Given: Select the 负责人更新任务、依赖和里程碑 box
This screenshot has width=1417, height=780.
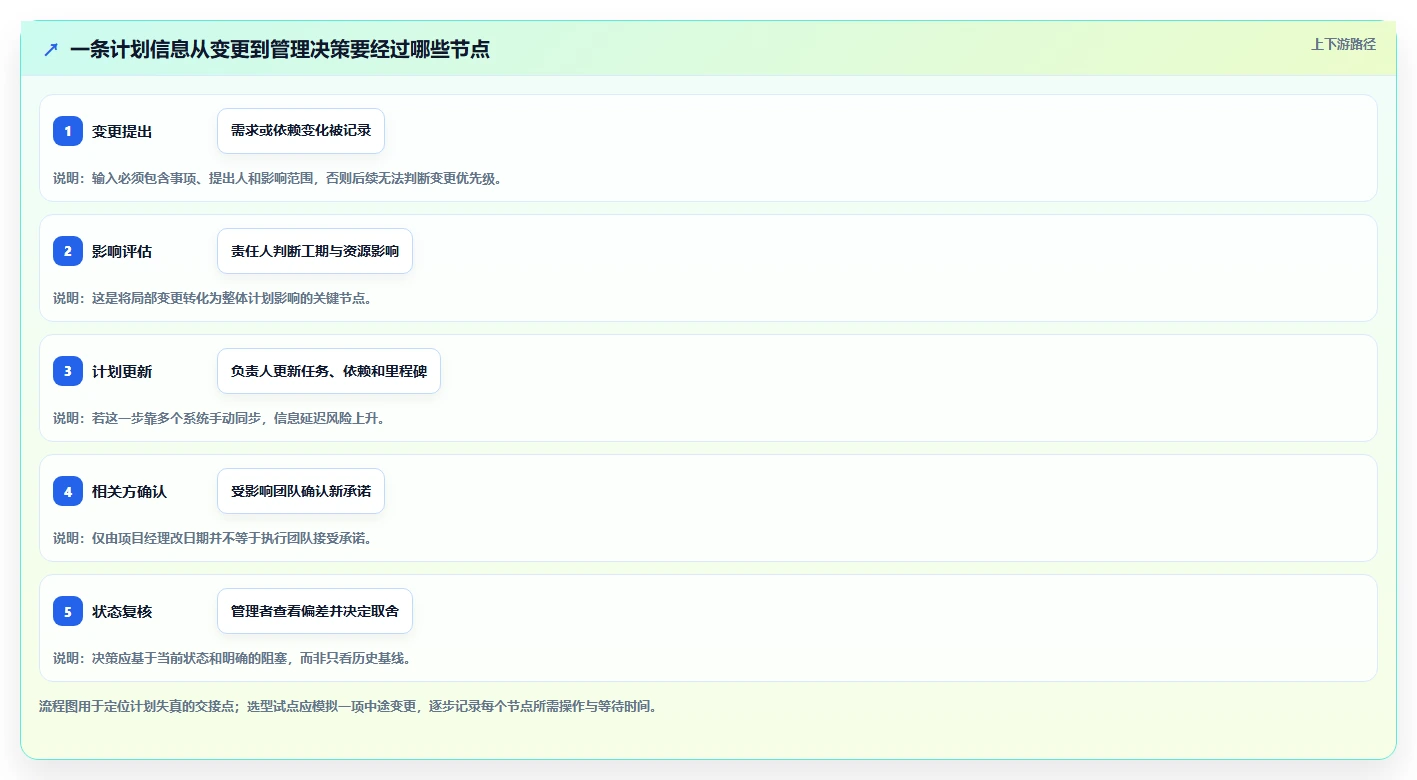Looking at the screenshot, I should (329, 371).
